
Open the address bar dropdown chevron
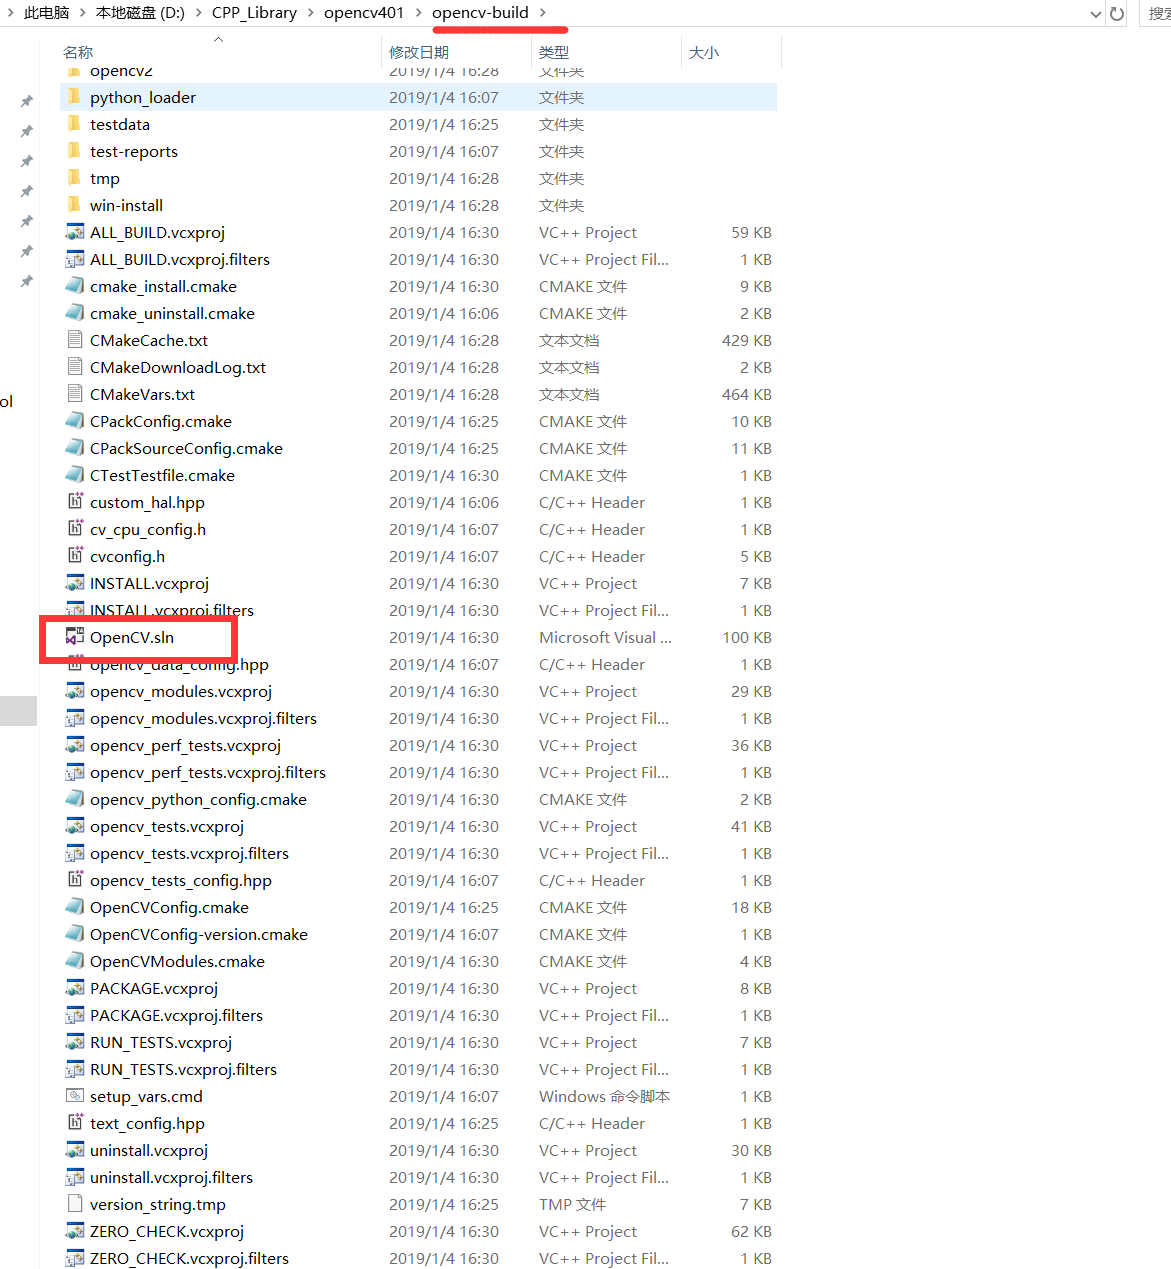[1098, 14]
